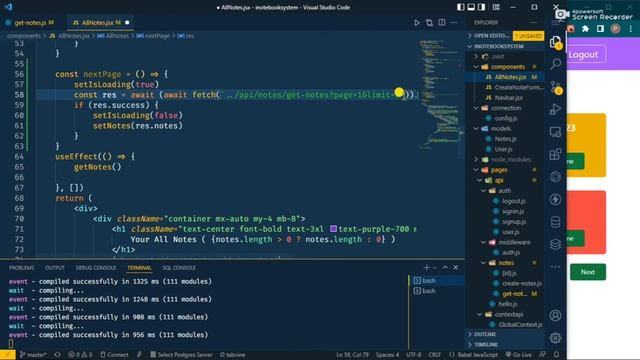Open editor More Actions ellipsis
The image size is (640, 360).
pos(454,22)
